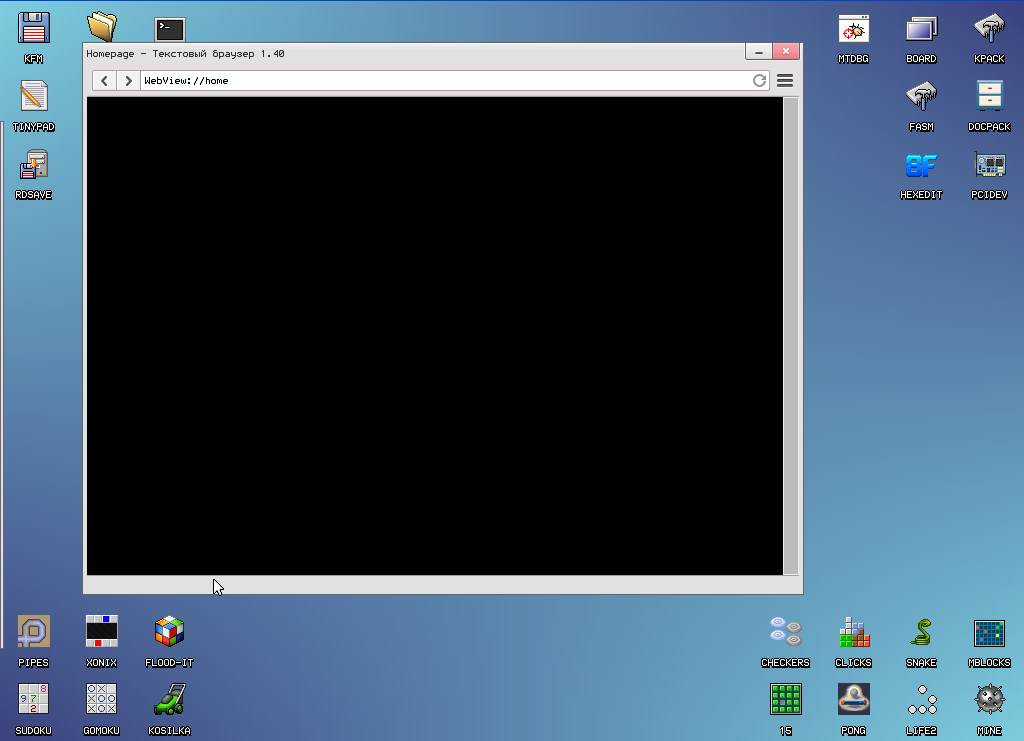Click the Back navigation arrow
The width and height of the screenshot is (1024, 741).
tap(104, 80)
